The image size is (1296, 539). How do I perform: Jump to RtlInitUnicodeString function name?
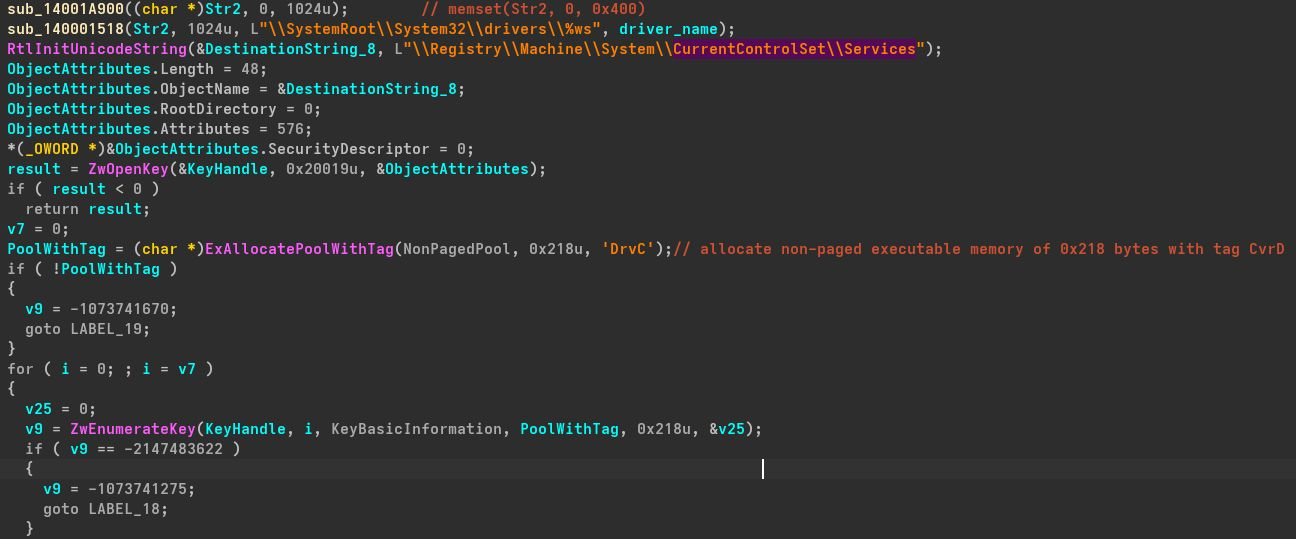pyautogui.click(x=95, y=49)
